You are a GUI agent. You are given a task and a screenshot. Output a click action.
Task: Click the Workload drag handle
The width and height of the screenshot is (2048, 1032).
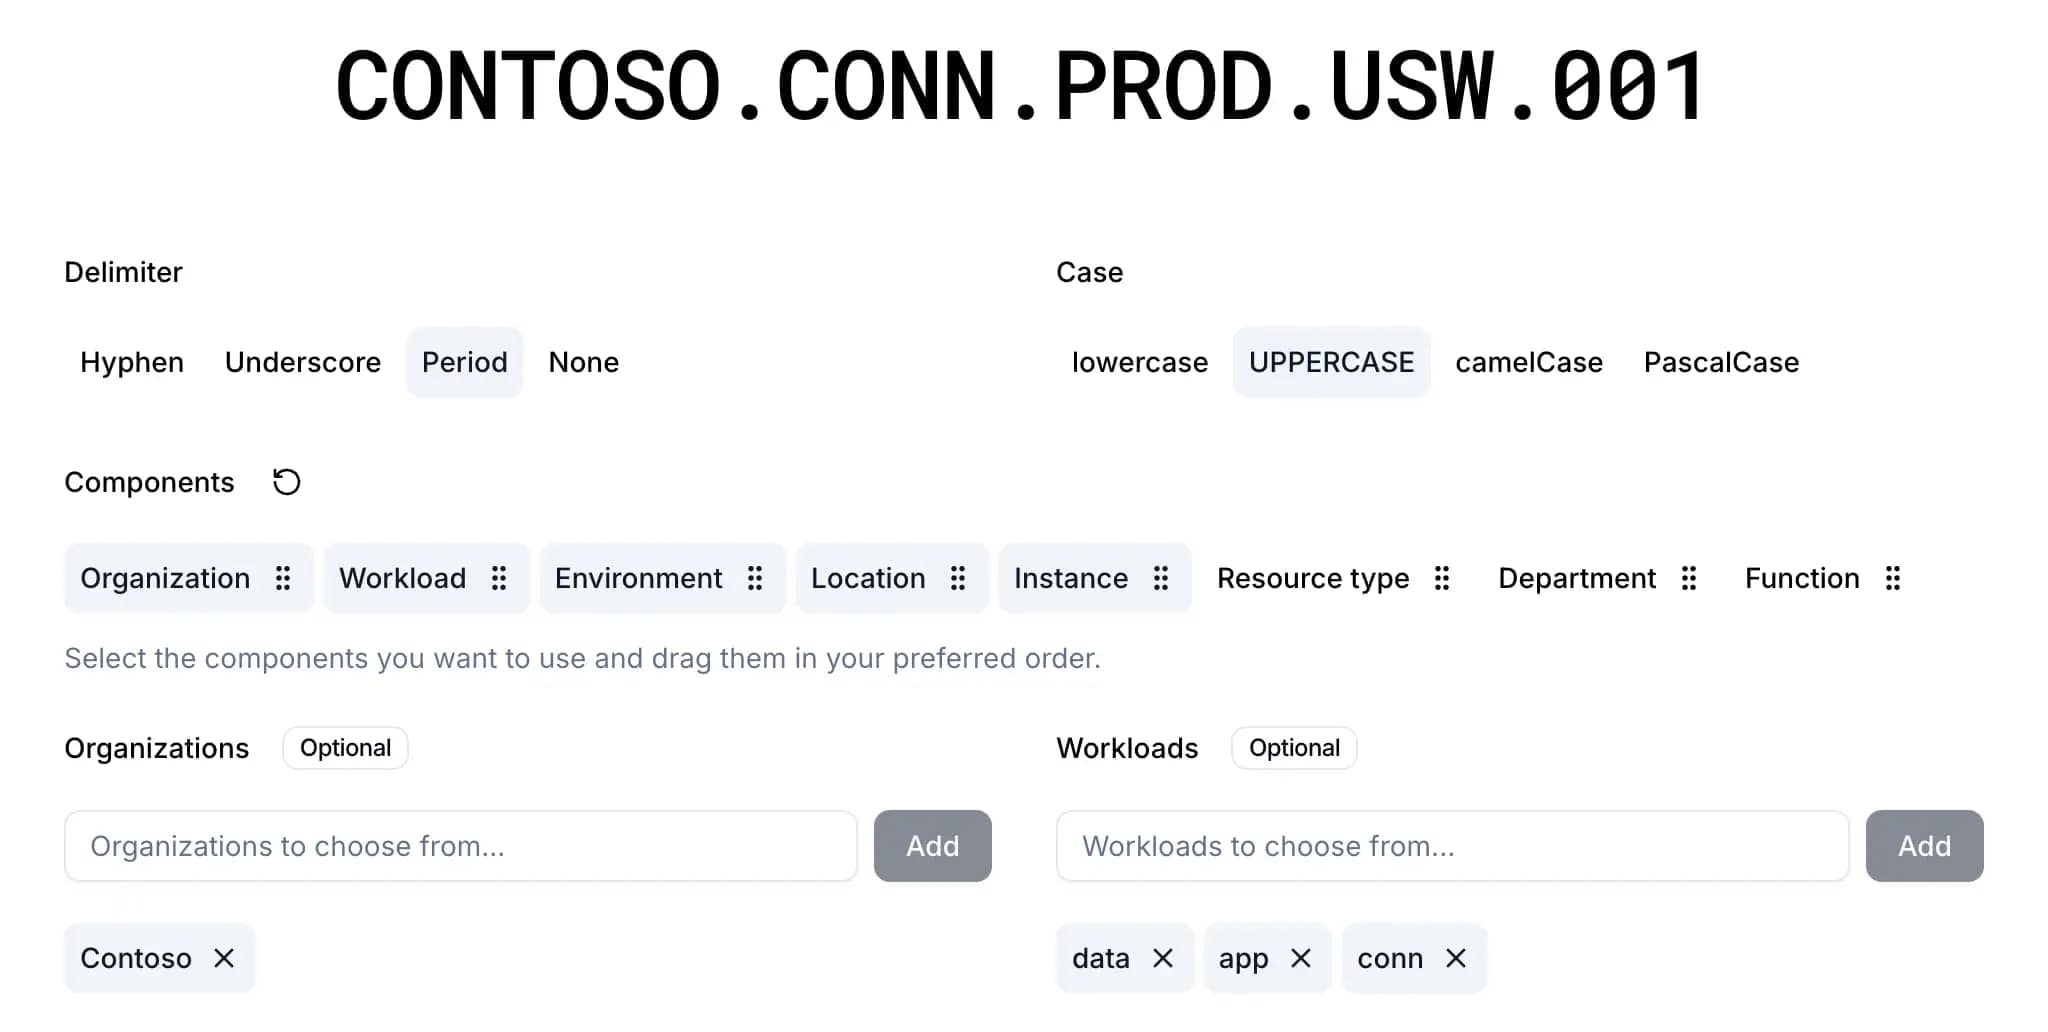tap(499, 578)
